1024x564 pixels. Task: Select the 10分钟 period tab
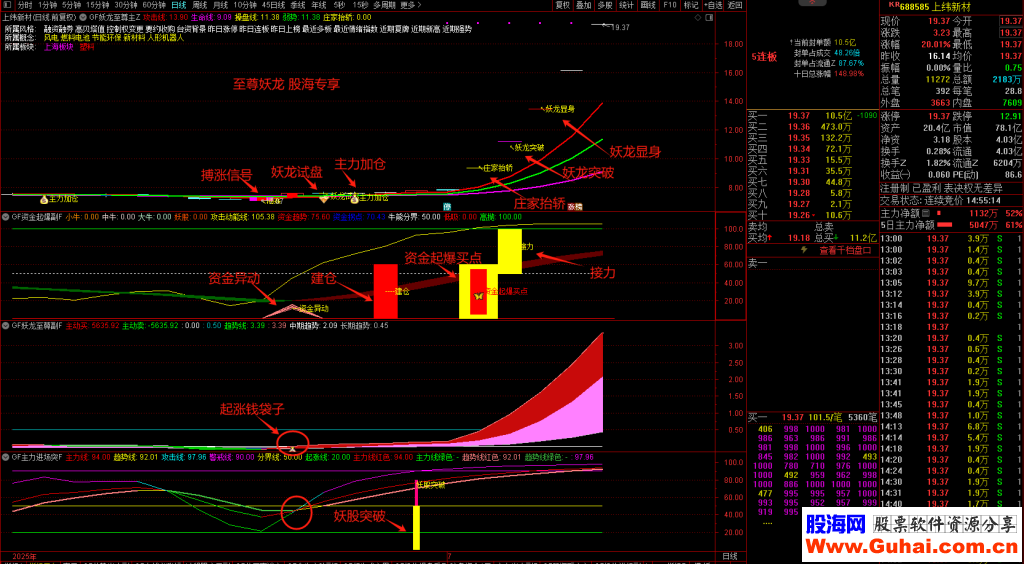pyautogui.click(x=244, y=5)
